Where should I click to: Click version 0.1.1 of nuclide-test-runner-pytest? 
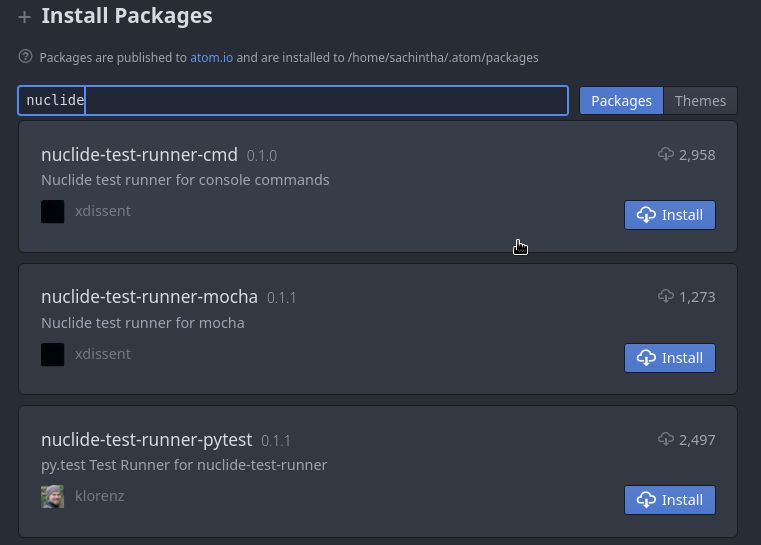(x=276, y=441)
